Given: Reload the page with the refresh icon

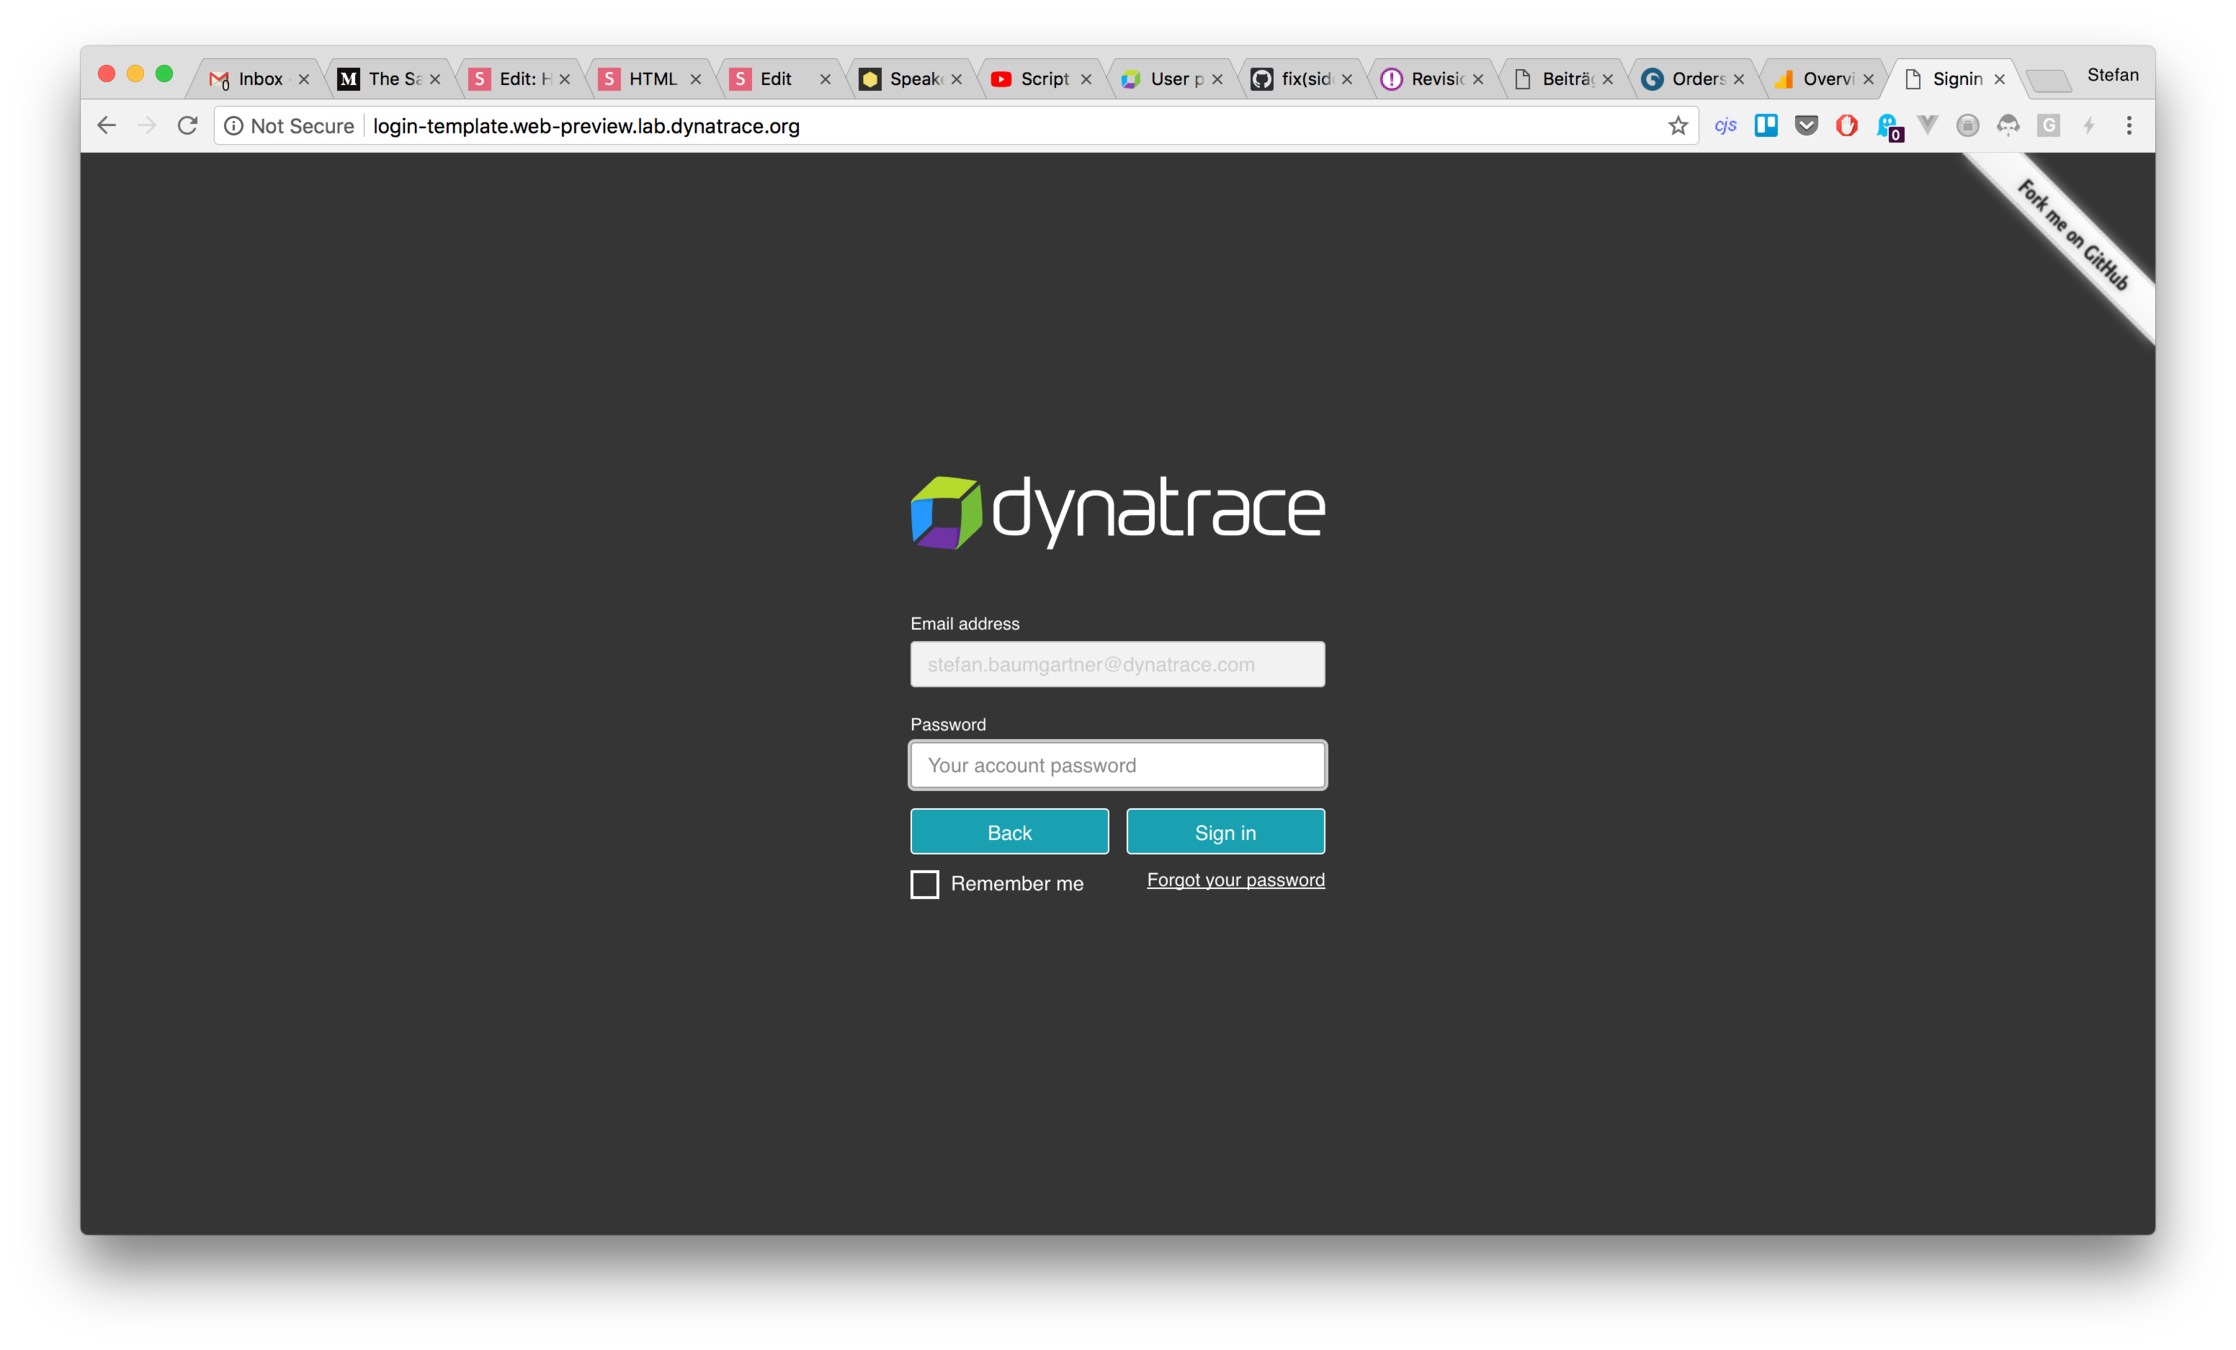Looking at the screenshot, I should click(187, 126).
